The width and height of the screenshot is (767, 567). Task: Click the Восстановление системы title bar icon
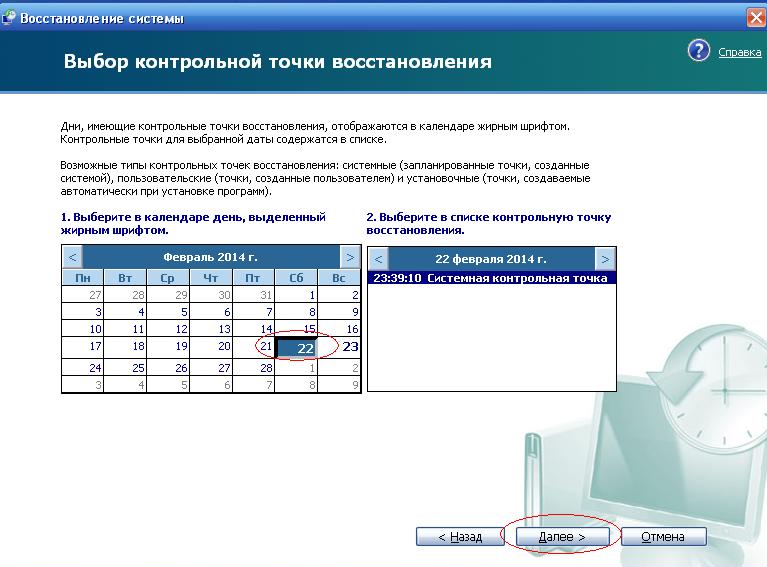pos(8,18)
